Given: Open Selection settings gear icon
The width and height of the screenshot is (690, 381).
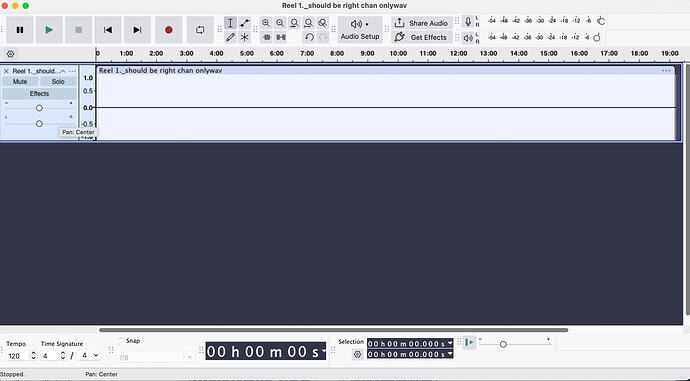Looking at the screenshot, I should pos(357,354).
